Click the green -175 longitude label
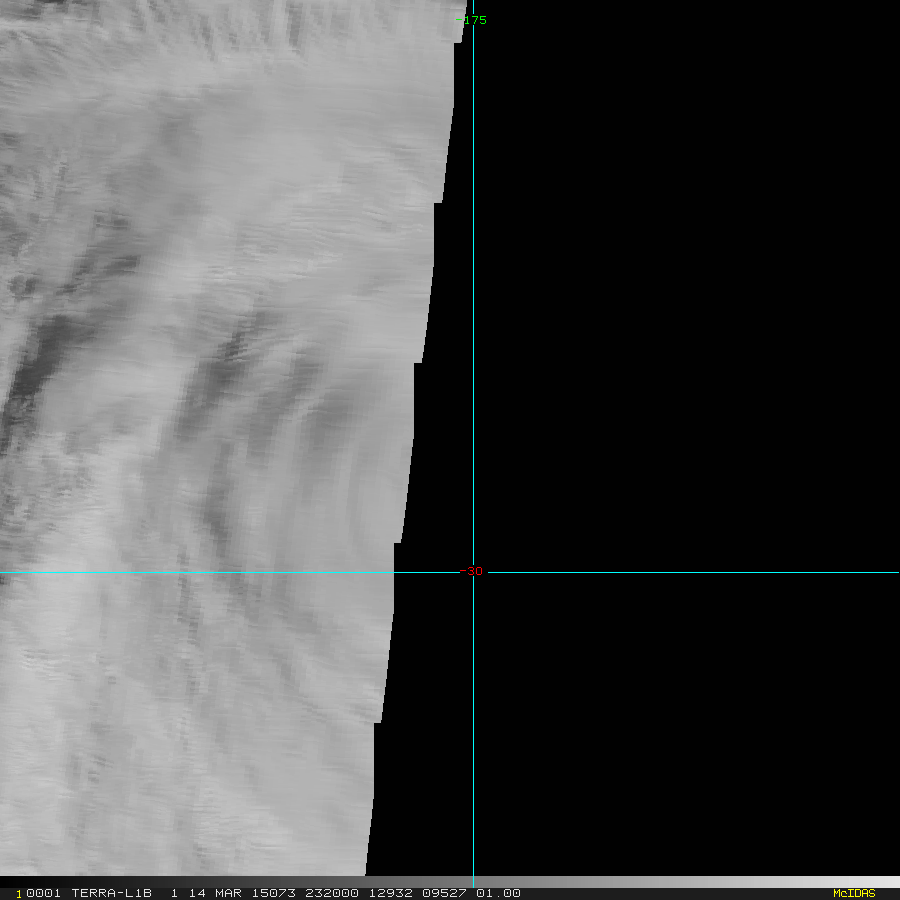This screenshot has height=900, width=900. coord(471,20)
